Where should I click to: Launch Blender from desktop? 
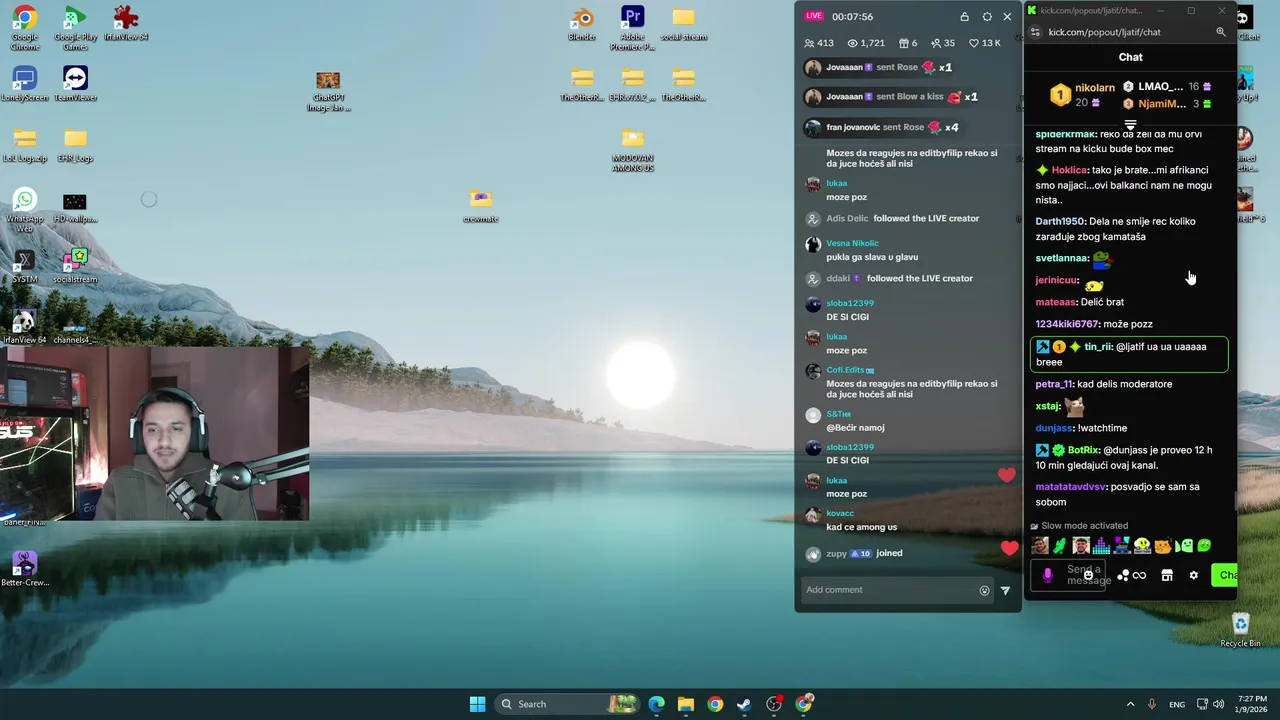point(582,23)
